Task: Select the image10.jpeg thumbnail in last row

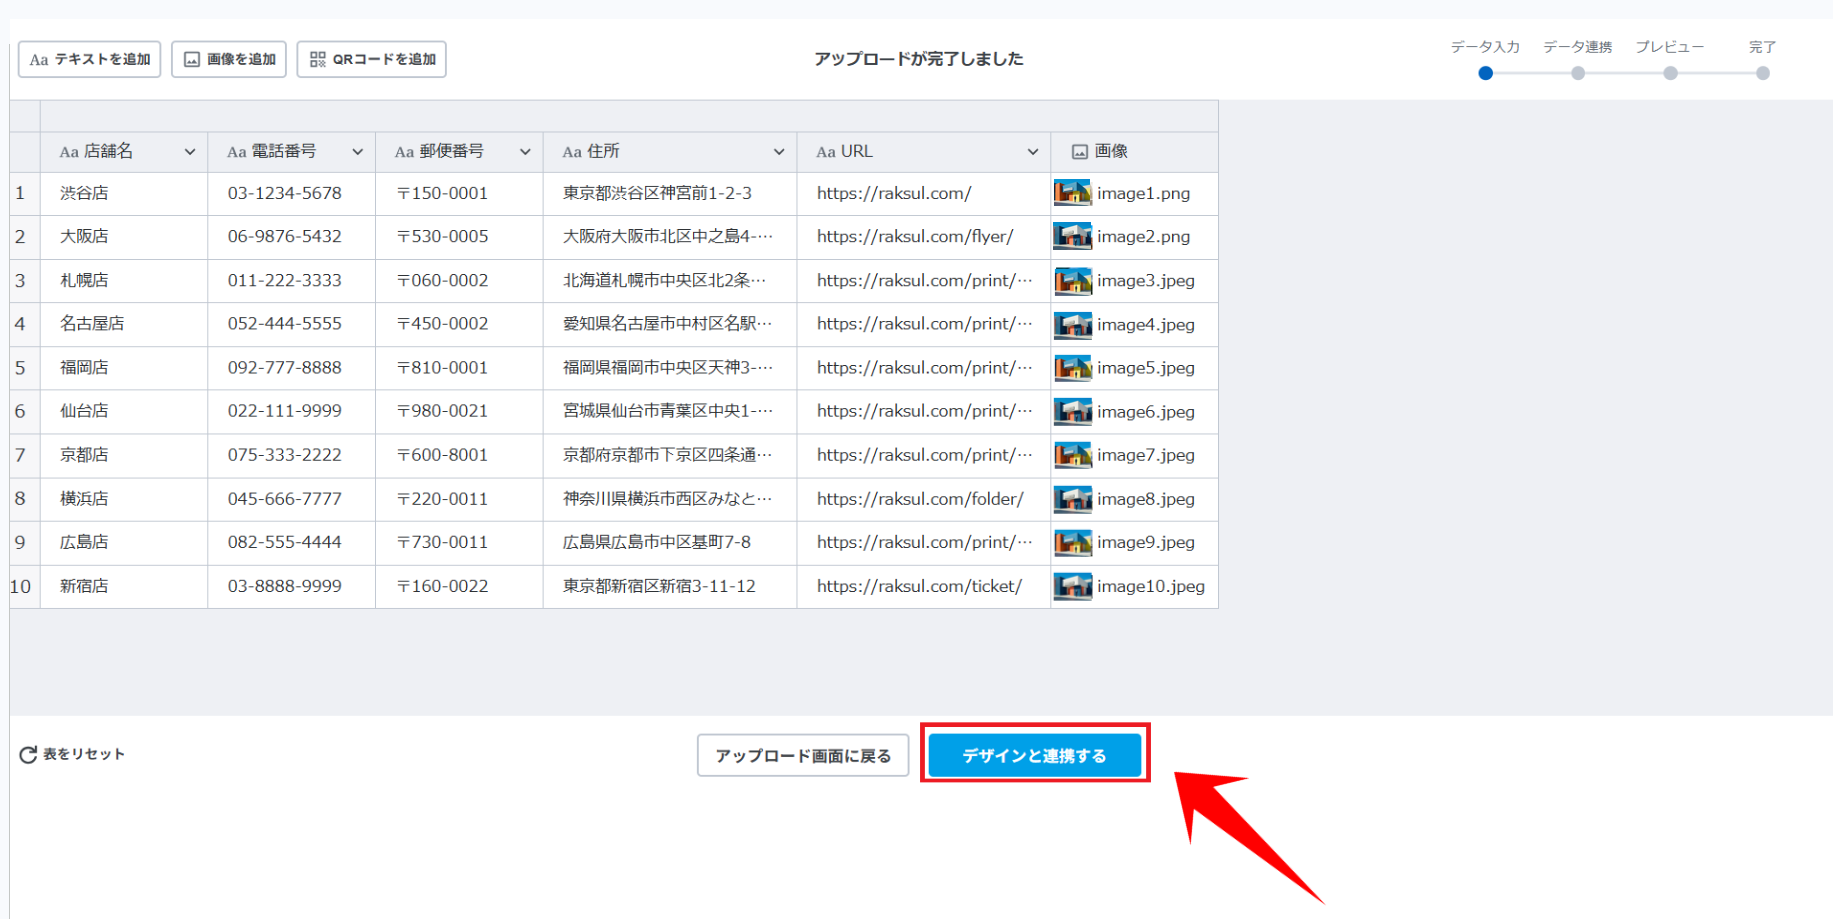Action: click(1072, 586)
